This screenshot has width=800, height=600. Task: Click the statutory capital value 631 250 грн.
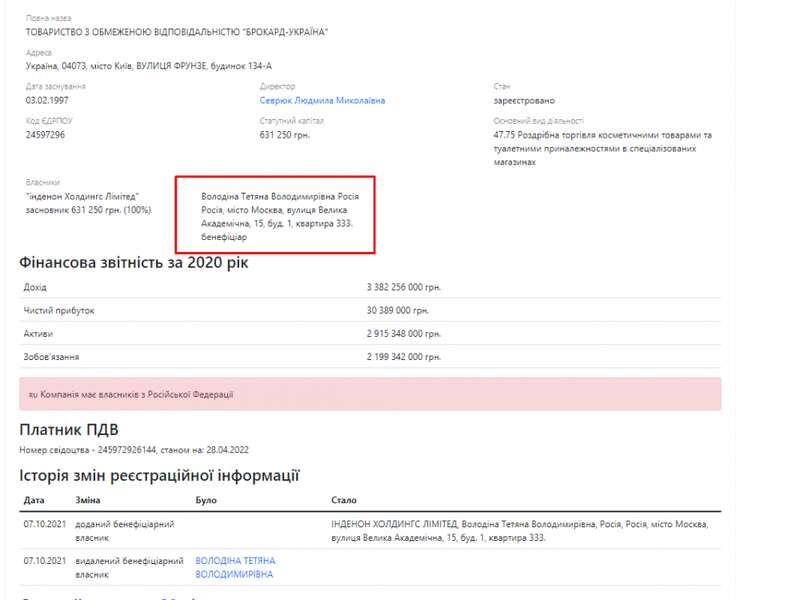pos(285,135)
